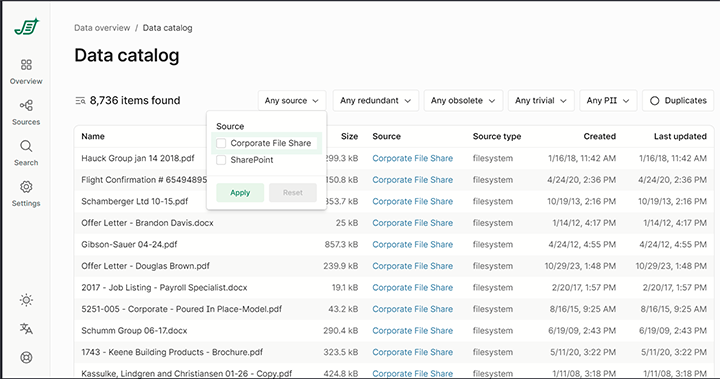Select 2017 - Job Listing - Payroll Specialist.docx
This screenshot has height=379, width=720.
coord(164,288)
